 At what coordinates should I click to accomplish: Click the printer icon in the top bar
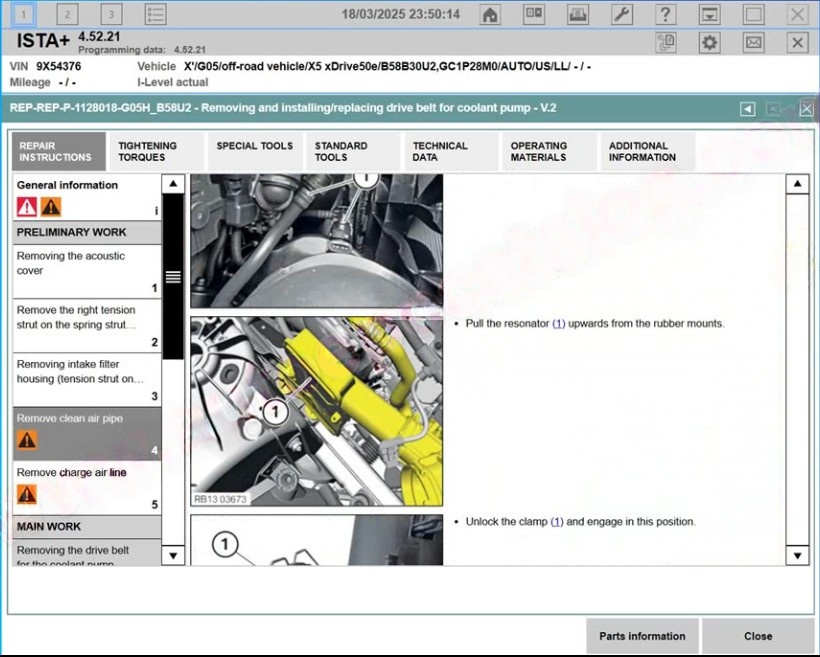[578, 14]
